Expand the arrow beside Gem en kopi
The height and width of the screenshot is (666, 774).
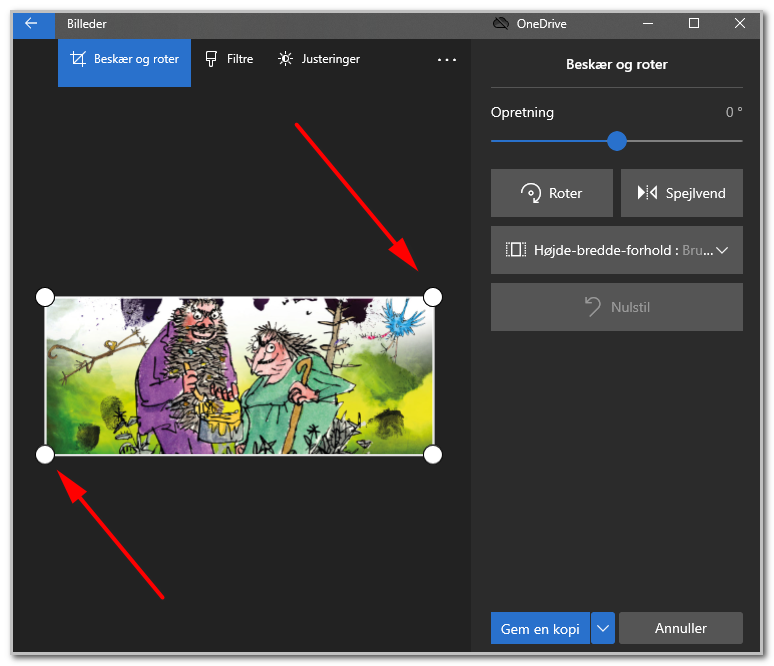[x=603, y=628]
